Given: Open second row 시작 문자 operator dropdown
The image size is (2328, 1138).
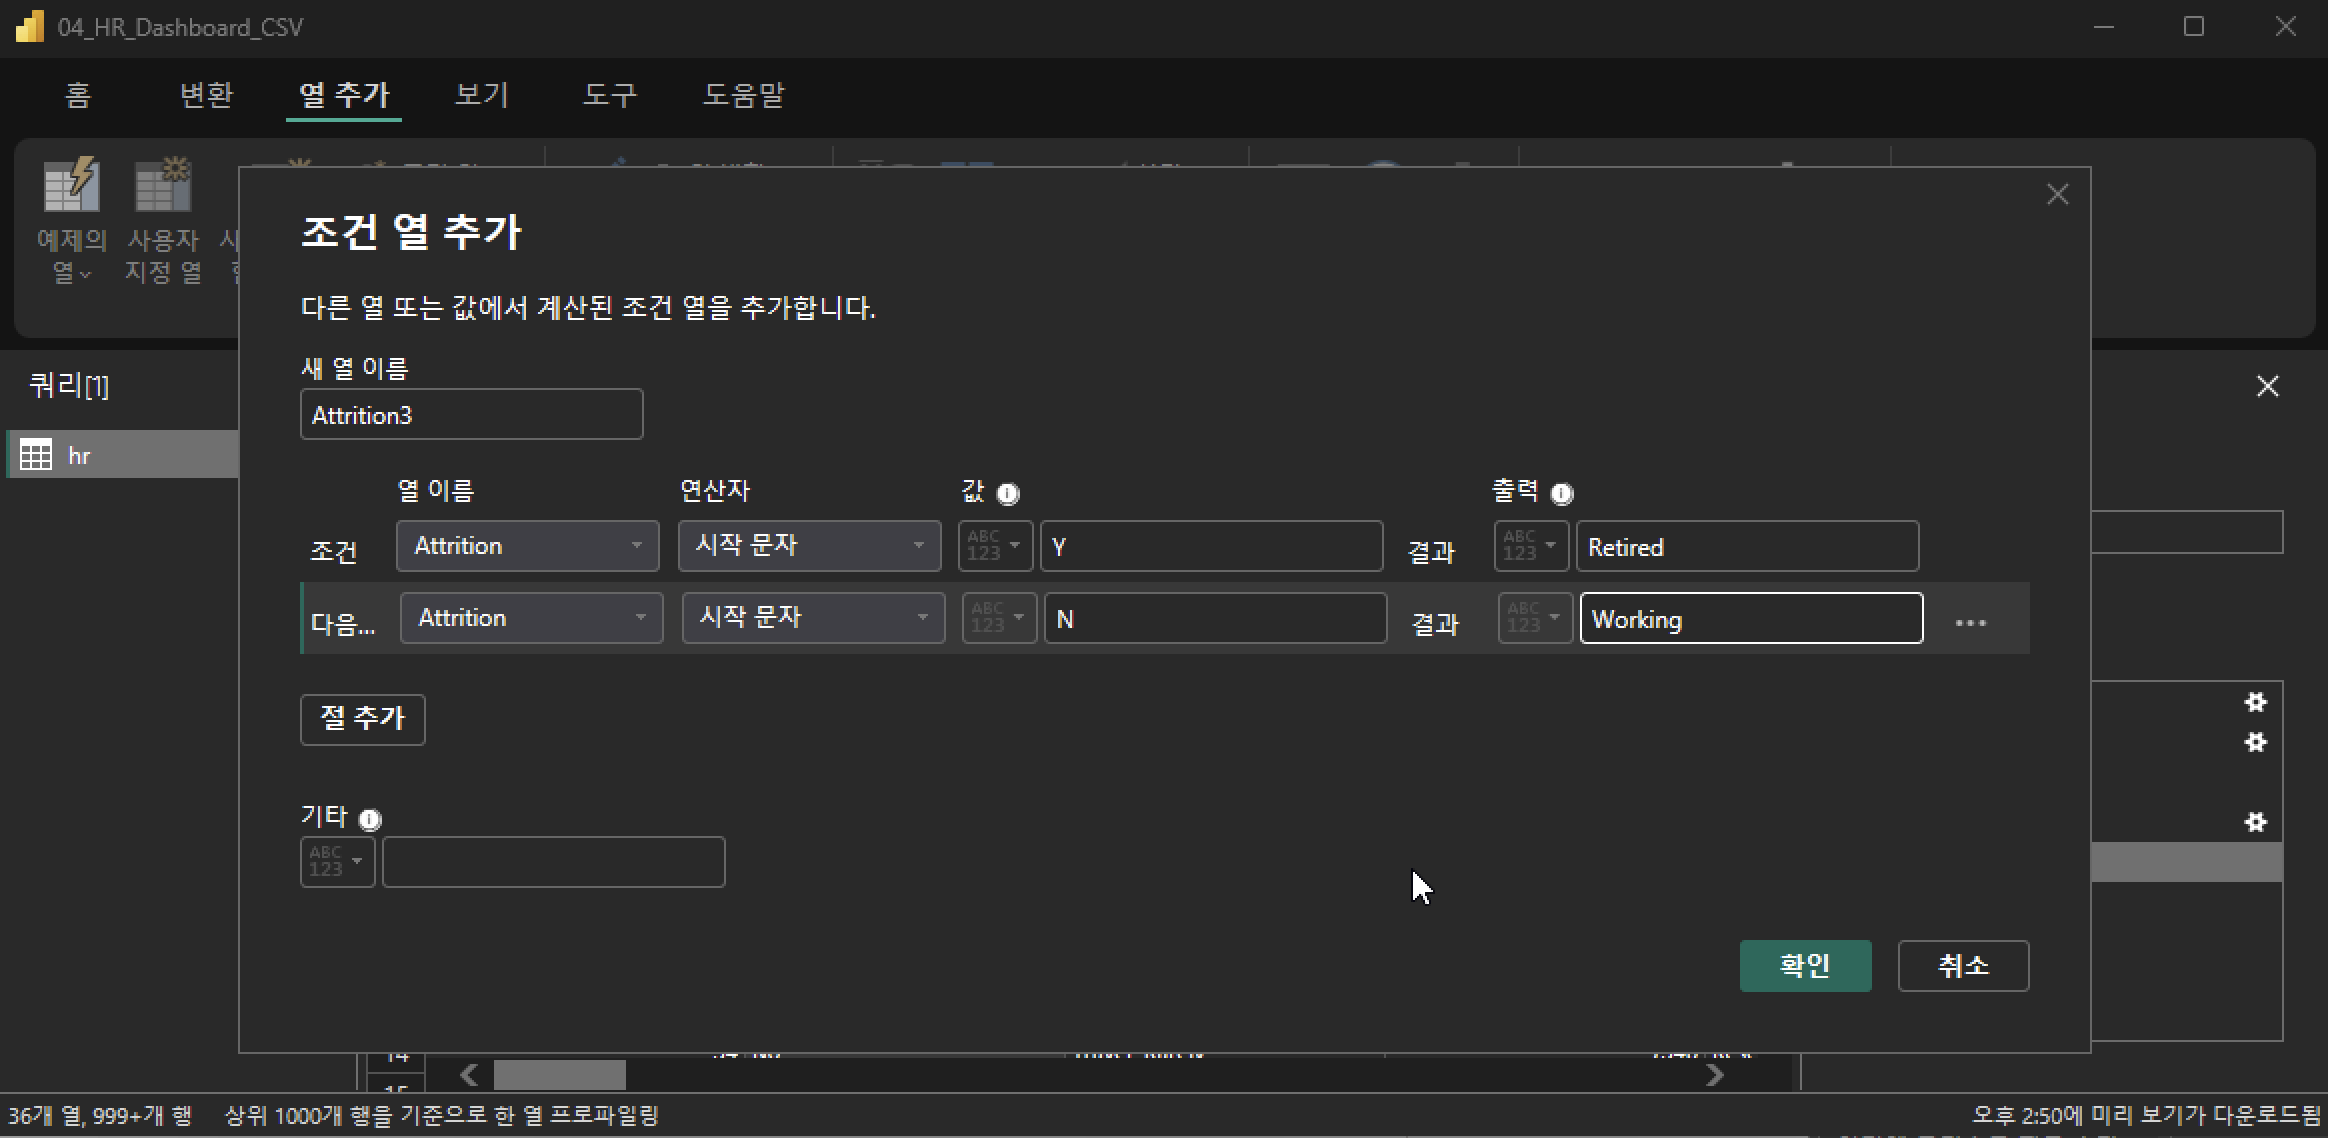Looking at the screenshot, I should [x=813, y=618].
